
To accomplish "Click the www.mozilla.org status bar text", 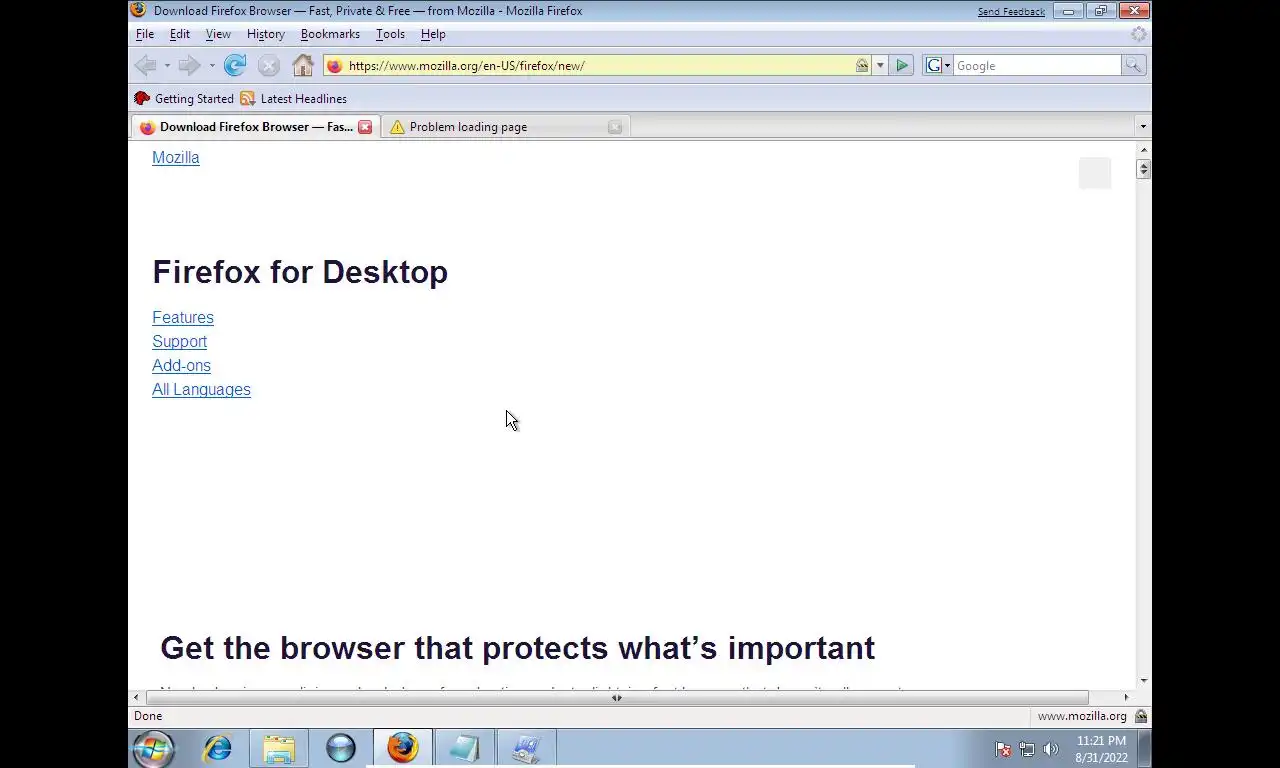I will click(1082, 716).
